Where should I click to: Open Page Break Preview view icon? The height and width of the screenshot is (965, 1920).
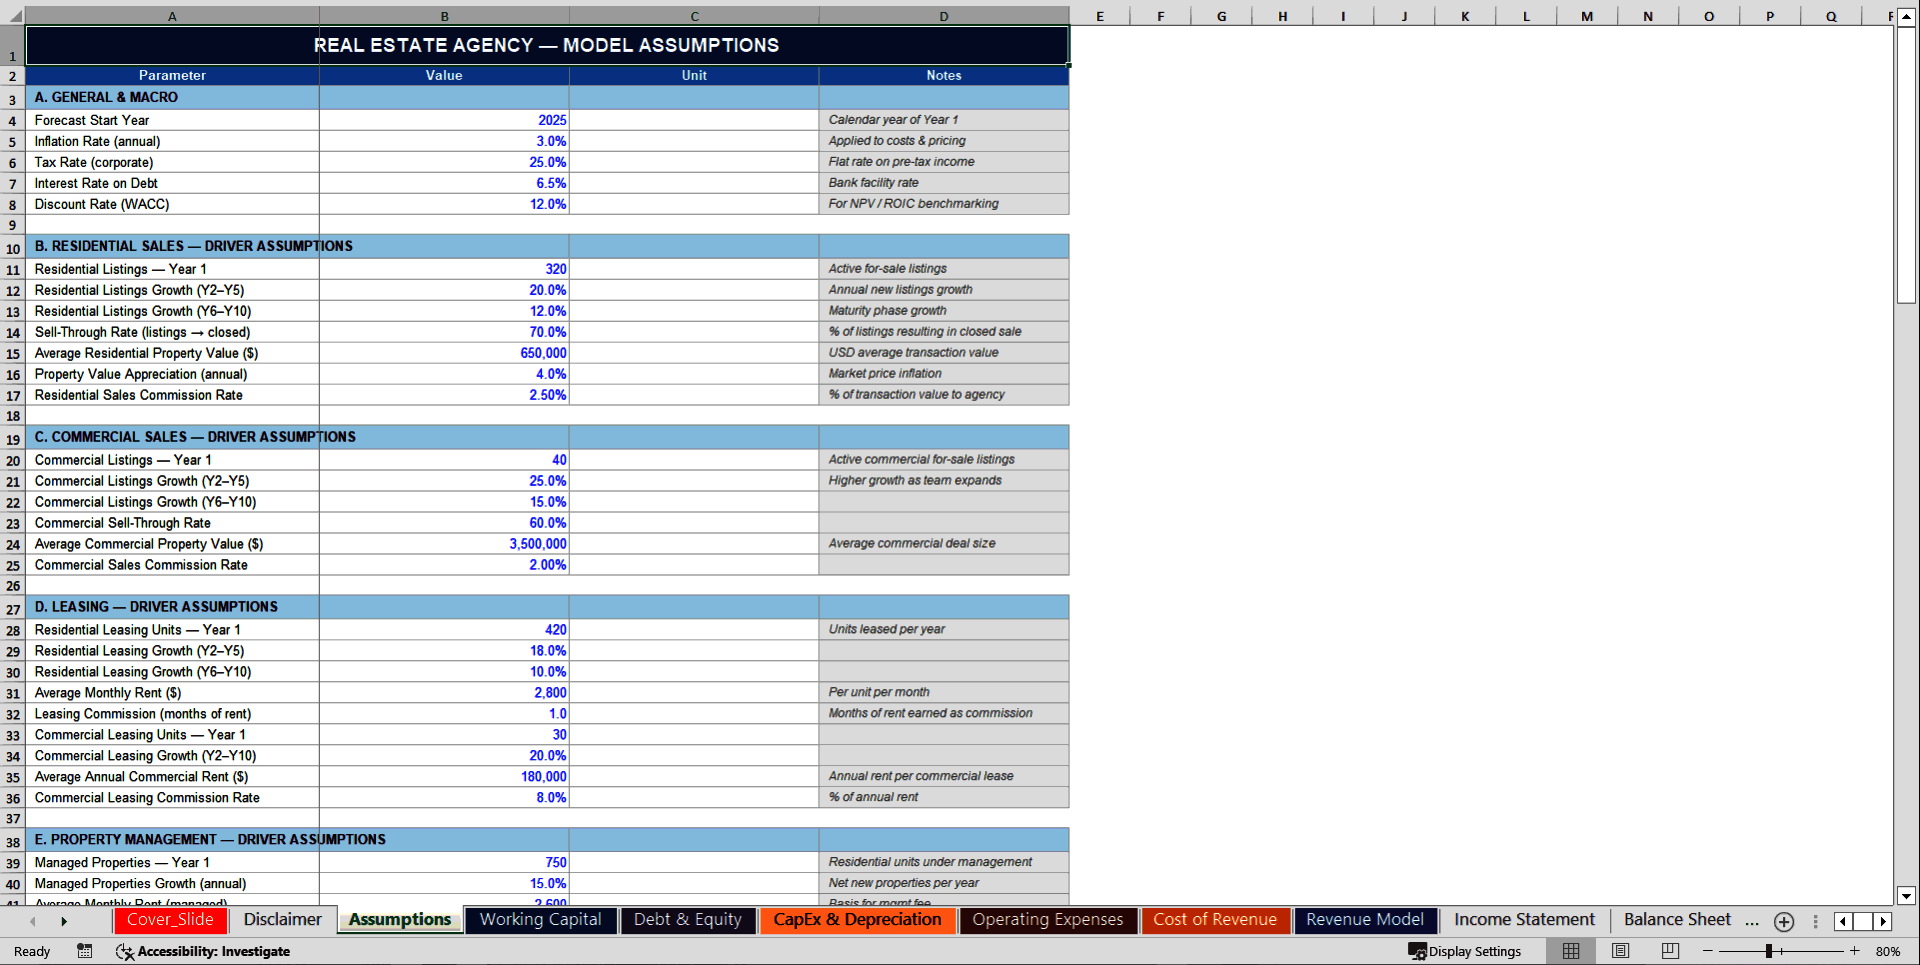1668,951
